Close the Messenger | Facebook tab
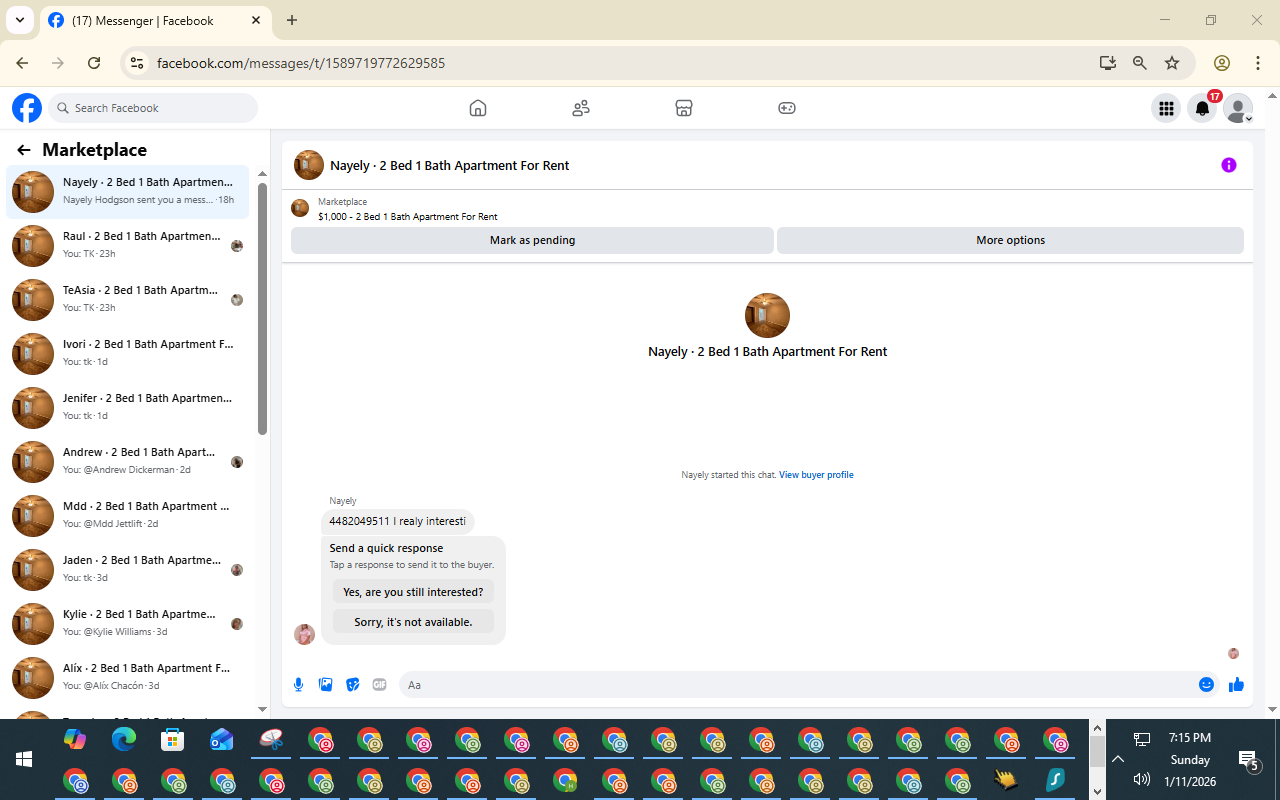Viewport: 1280px width, 800px height. tap(256, 20)
